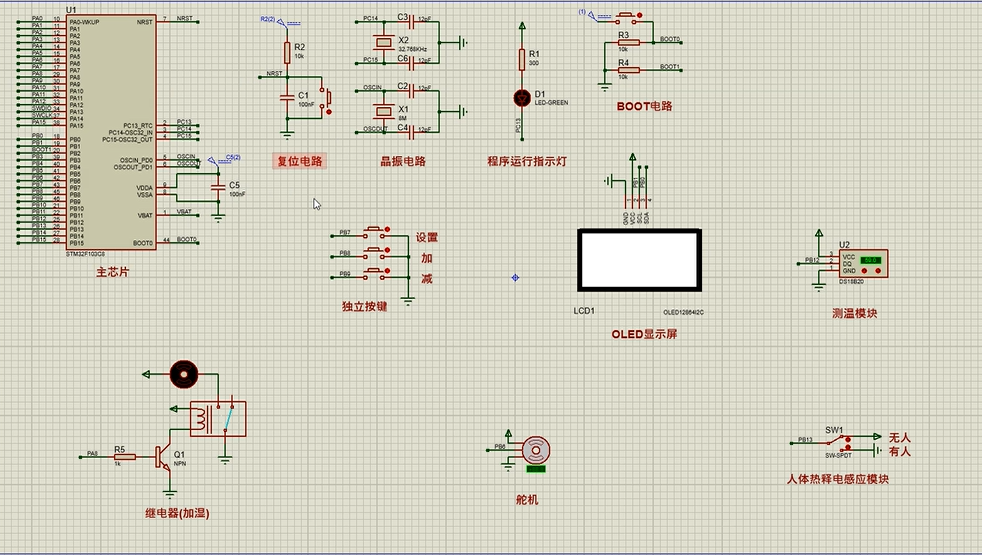Click the DS18B20 temperature value display
Viewport: 982px width, 555px height.
tap(871, 260)
